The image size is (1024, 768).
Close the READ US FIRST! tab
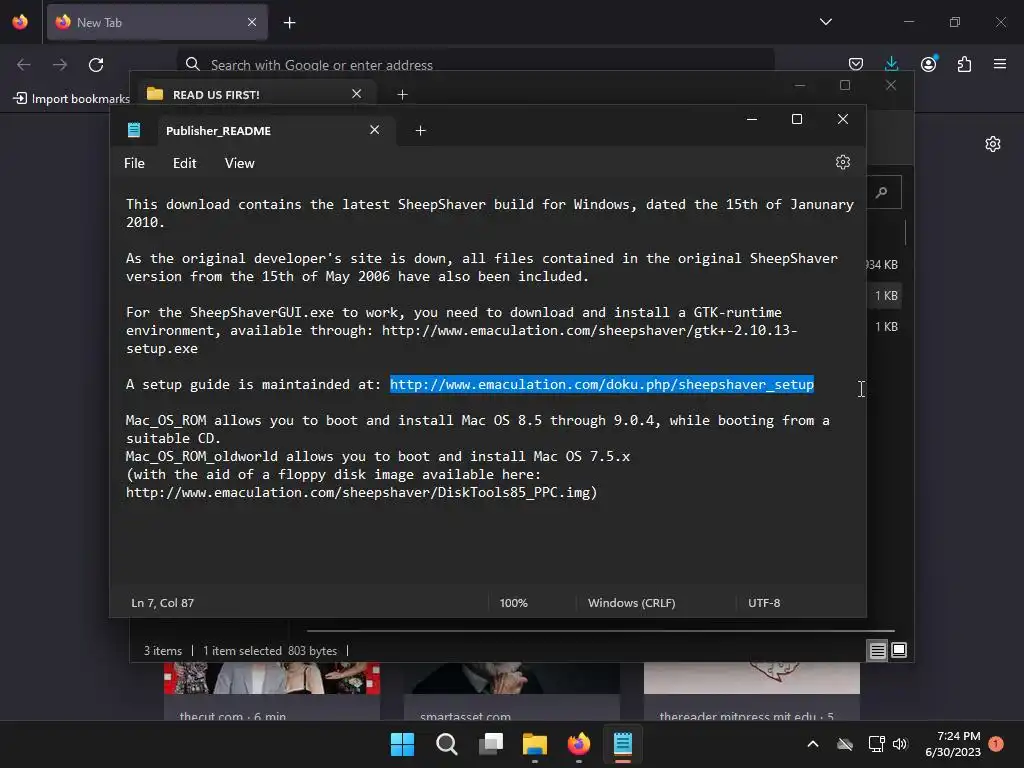357,94
